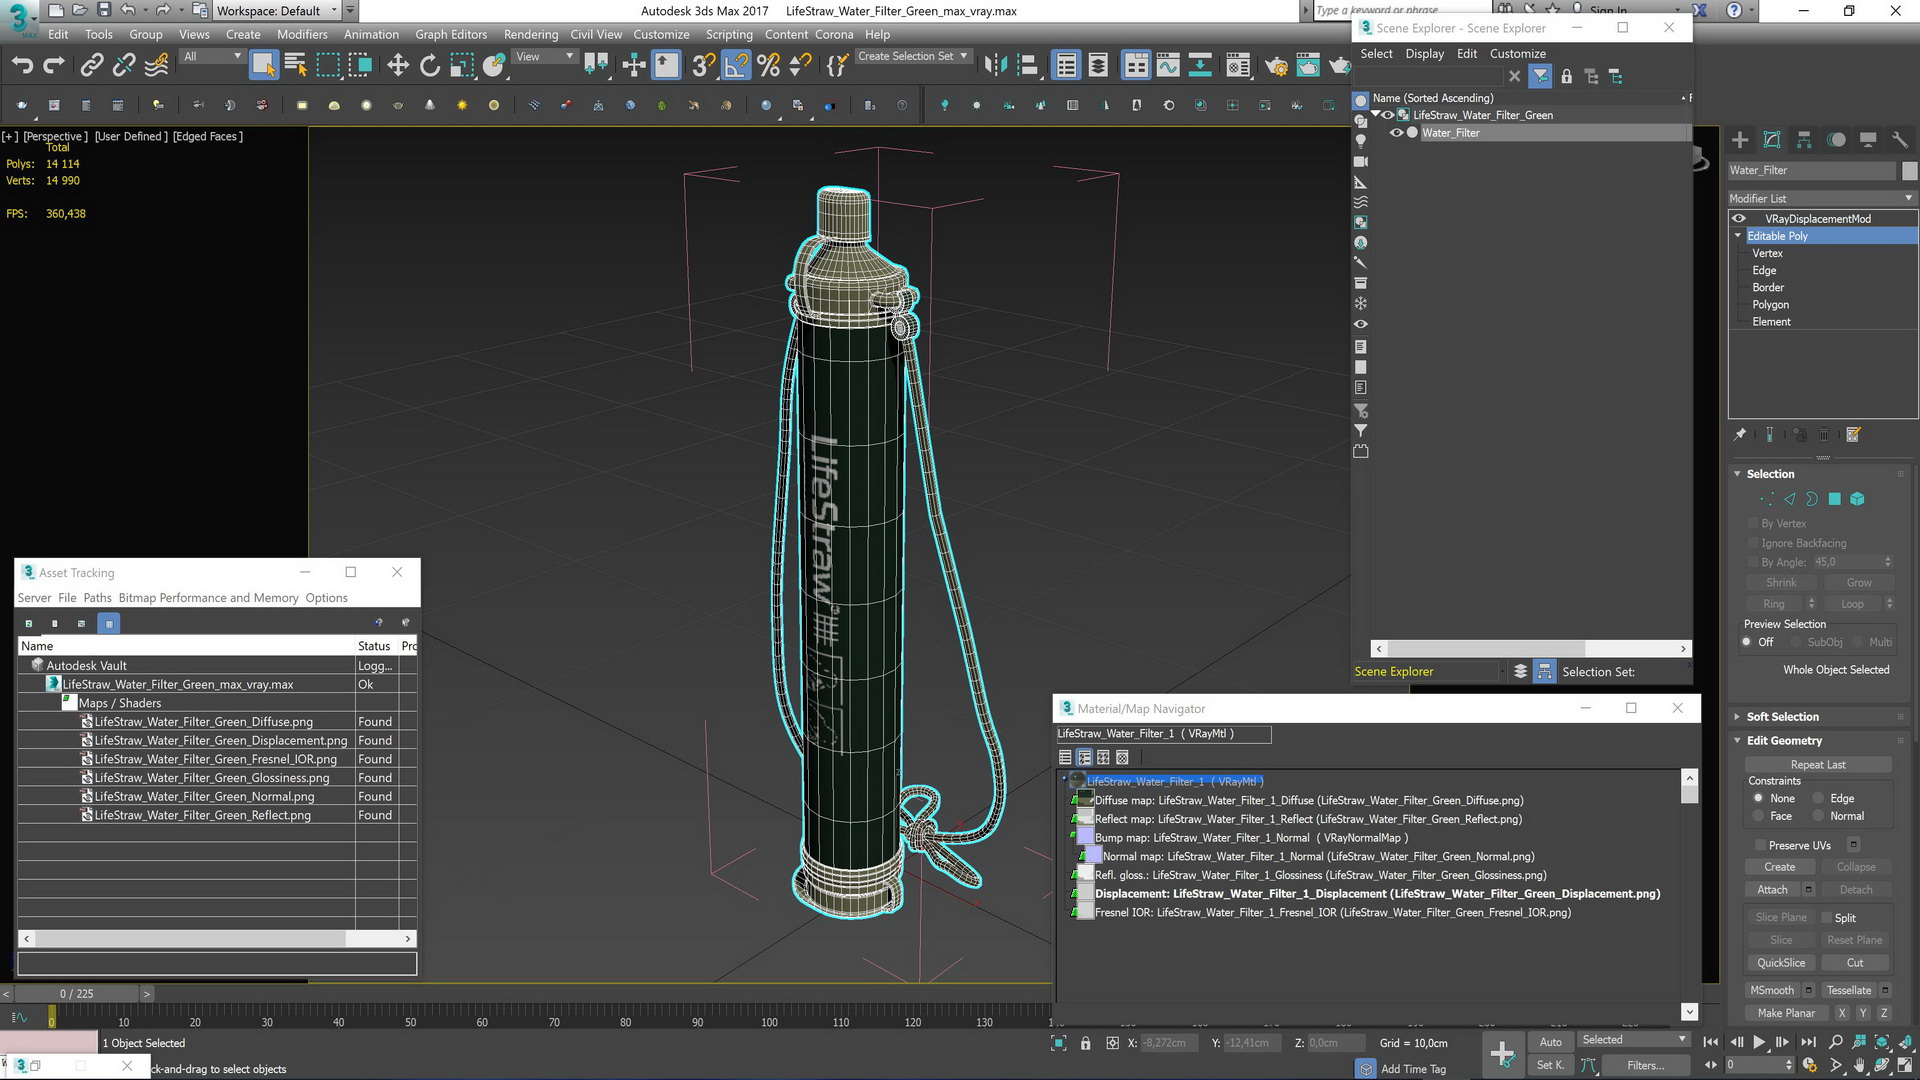Enable the Preserve UVs checkbox
Screen dimensions: 1920x1080
(1759, 845)
